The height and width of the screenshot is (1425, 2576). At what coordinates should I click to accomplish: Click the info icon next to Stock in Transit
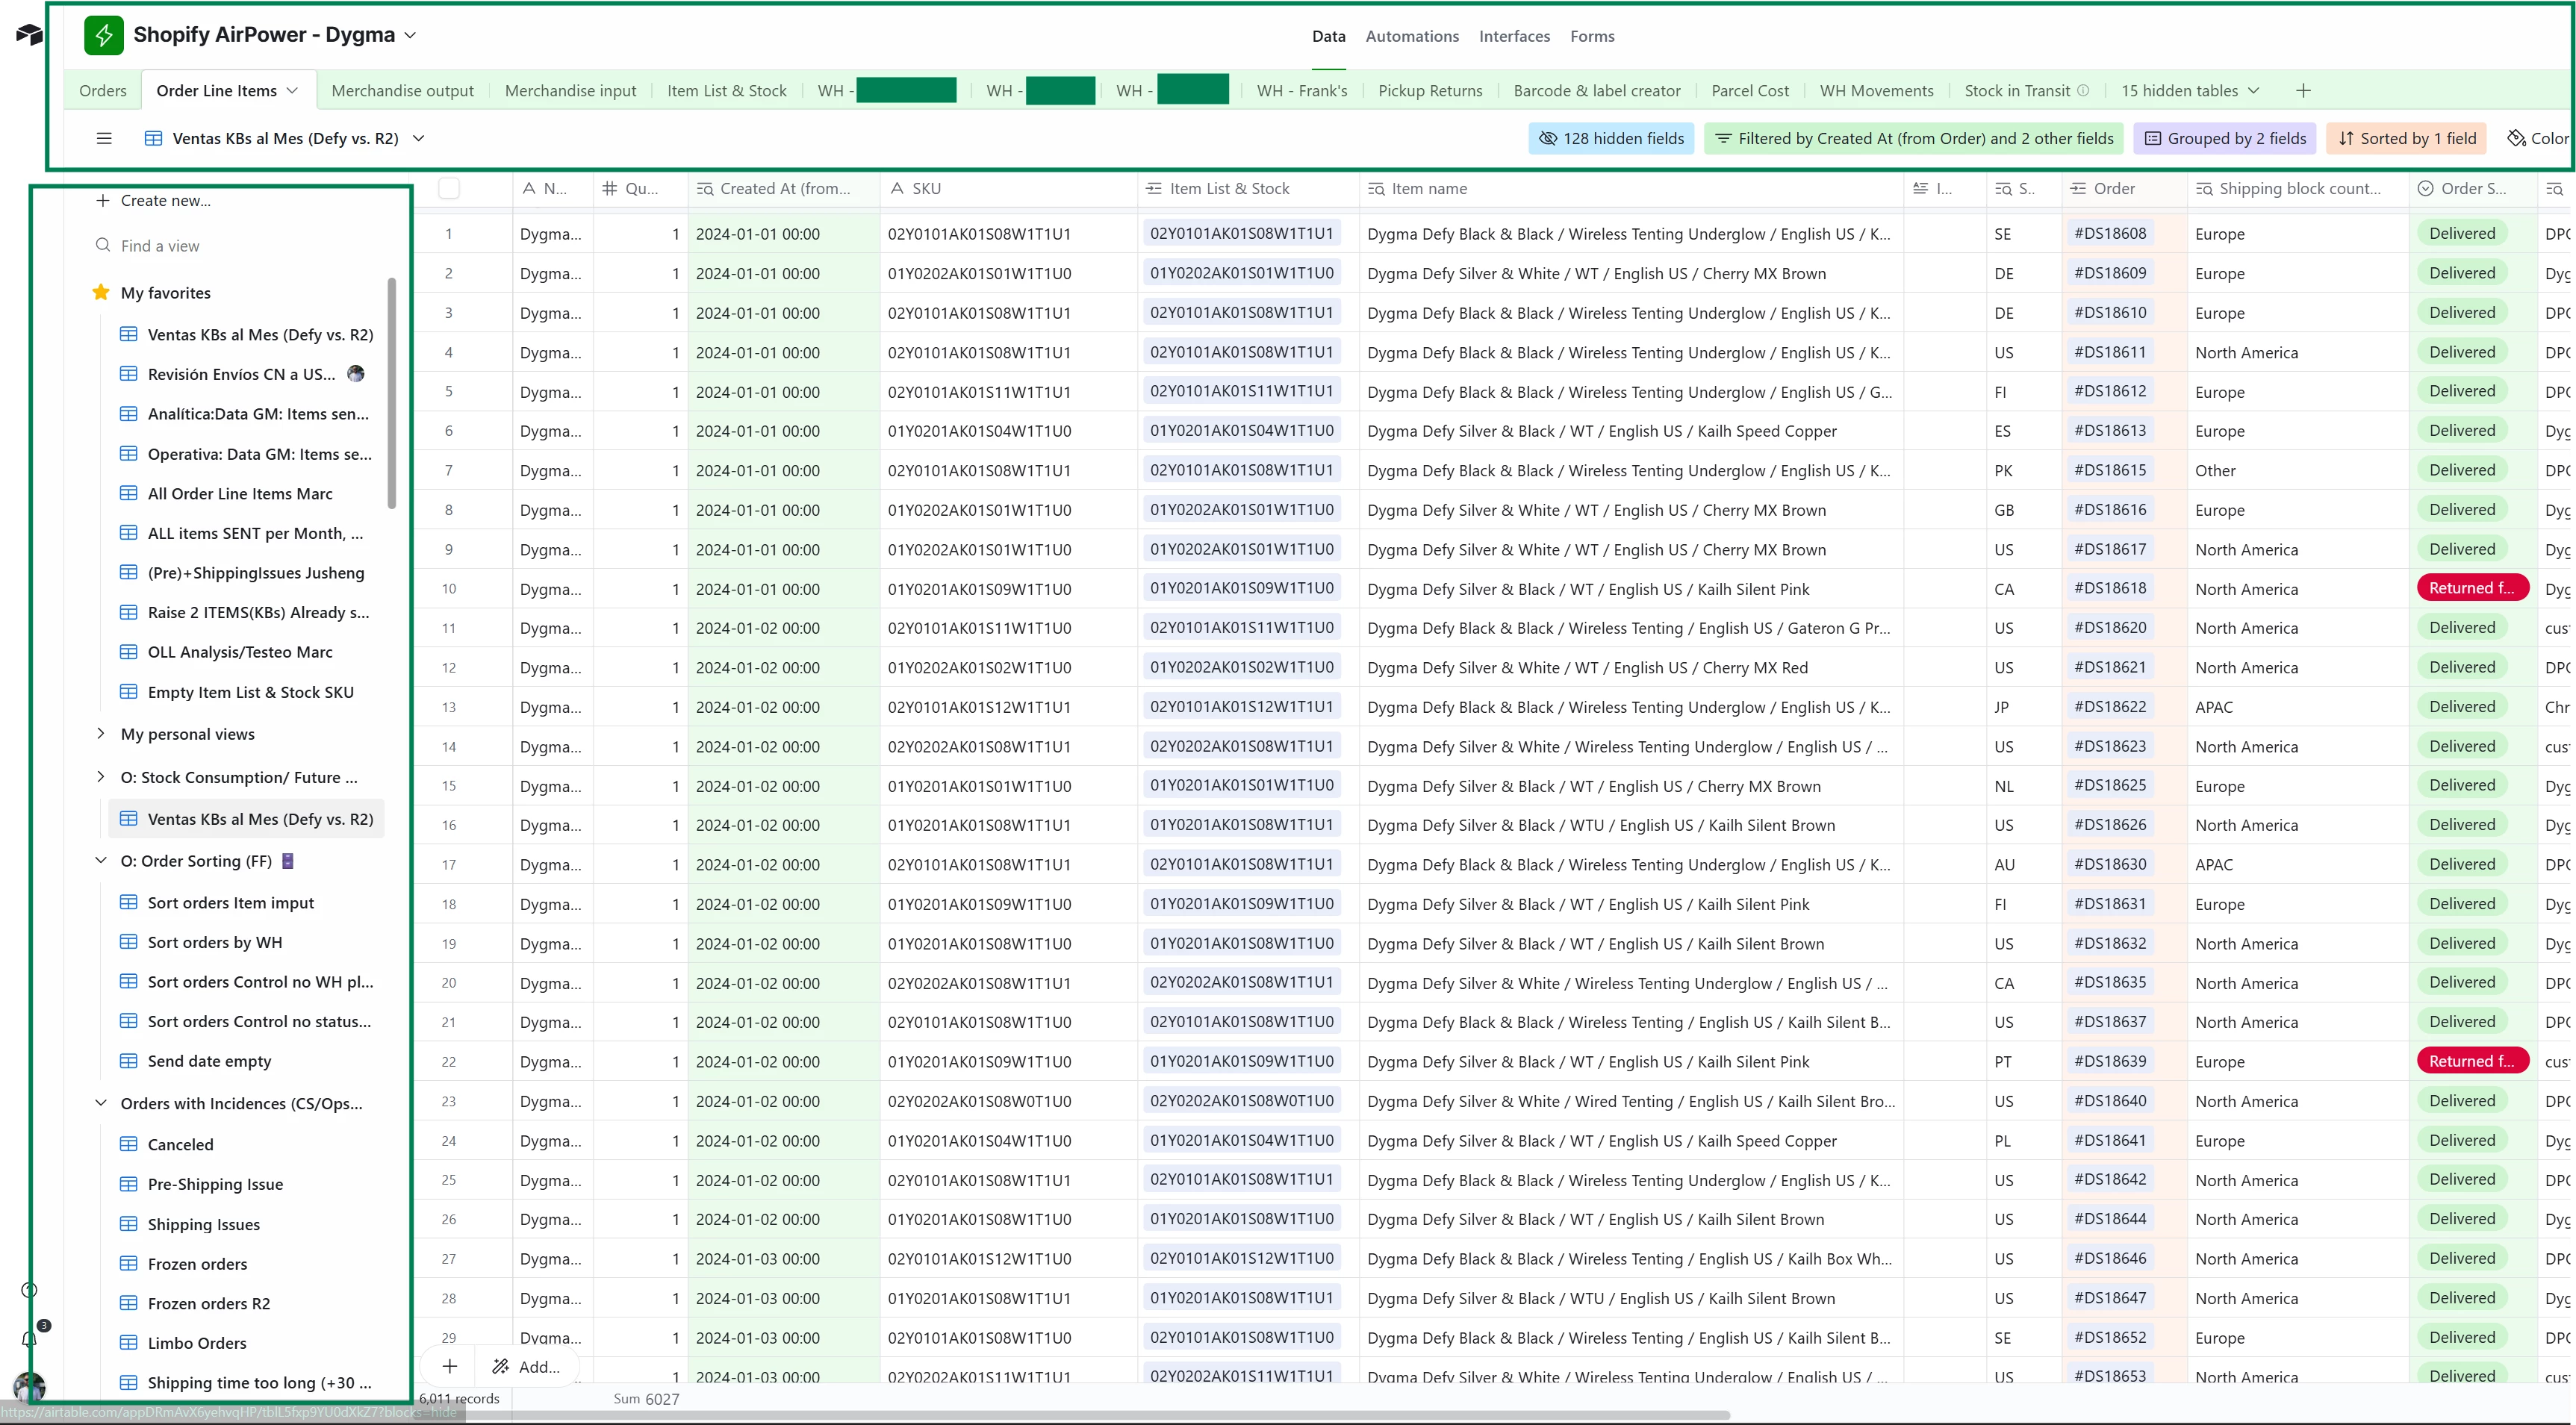pos(2083,90)
